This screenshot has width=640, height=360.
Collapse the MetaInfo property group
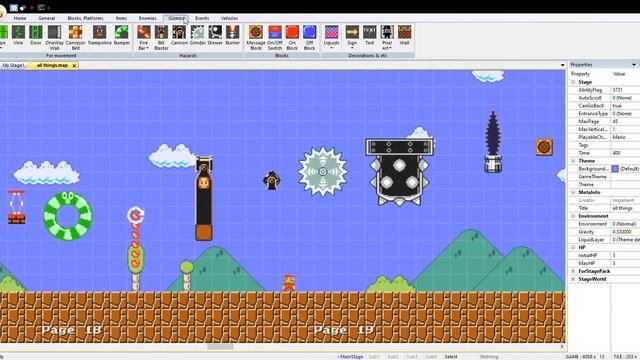pyautogui.click(x=573, y=192)
